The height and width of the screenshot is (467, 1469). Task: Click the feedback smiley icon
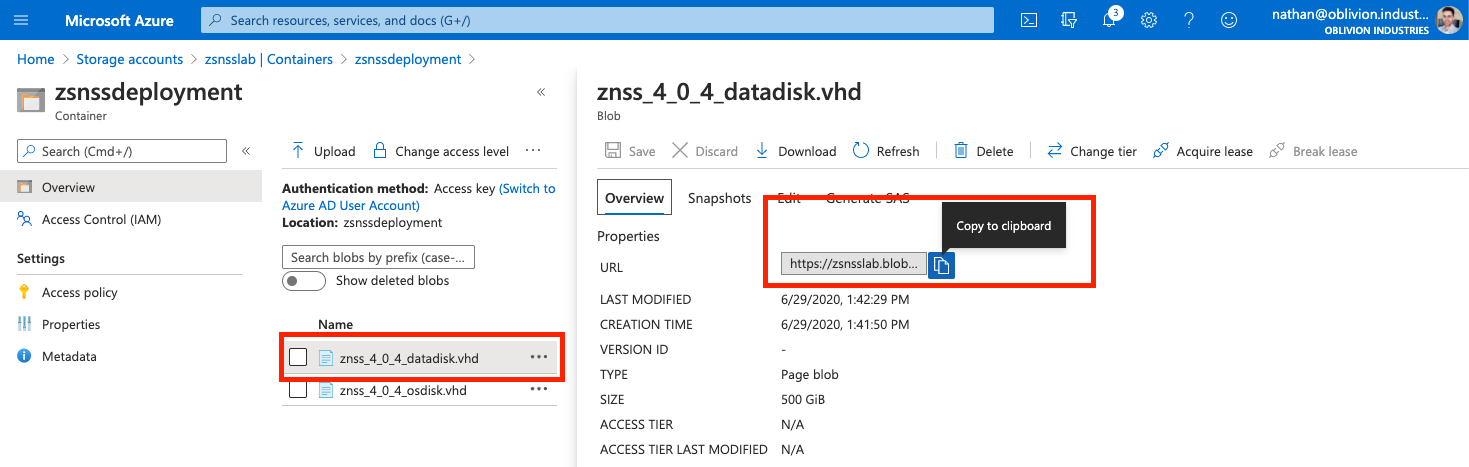pos(1229,20)
